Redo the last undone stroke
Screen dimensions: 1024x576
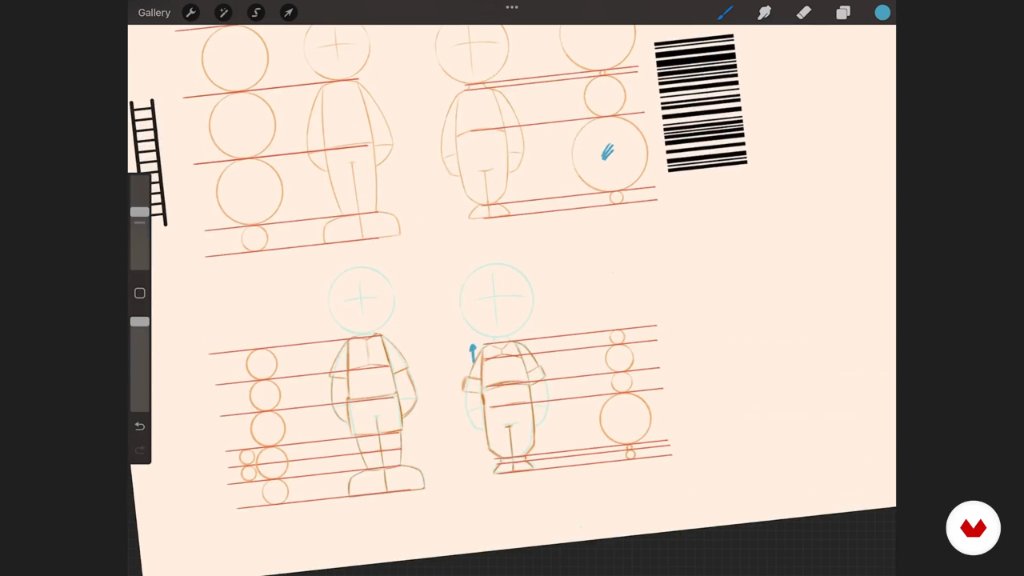(140, 450)
